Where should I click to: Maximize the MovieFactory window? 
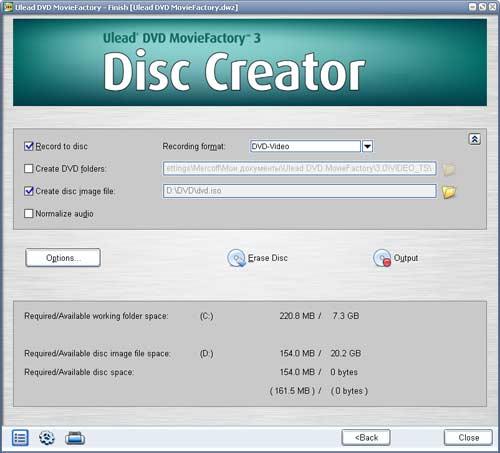tap(482, 7)
